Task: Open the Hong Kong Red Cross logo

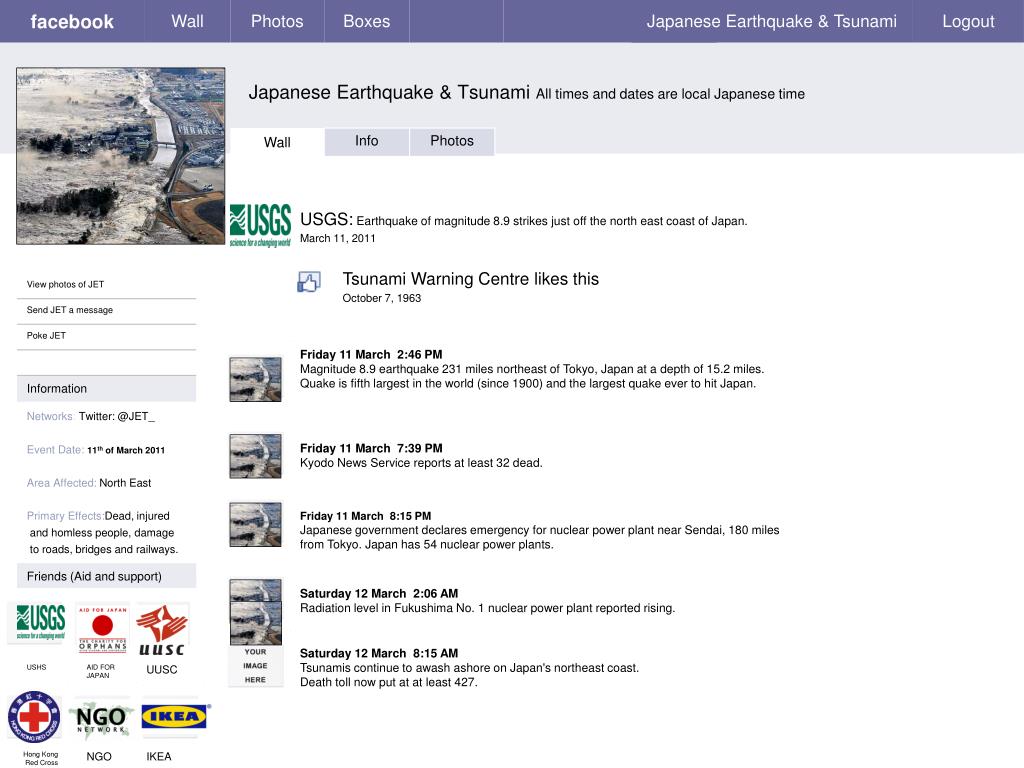Action: 34,717
